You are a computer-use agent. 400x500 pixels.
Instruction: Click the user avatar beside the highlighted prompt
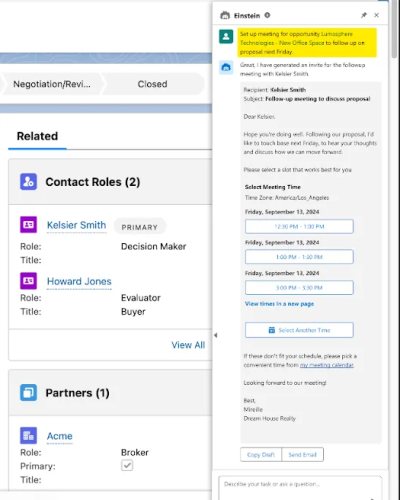point(226,36)
